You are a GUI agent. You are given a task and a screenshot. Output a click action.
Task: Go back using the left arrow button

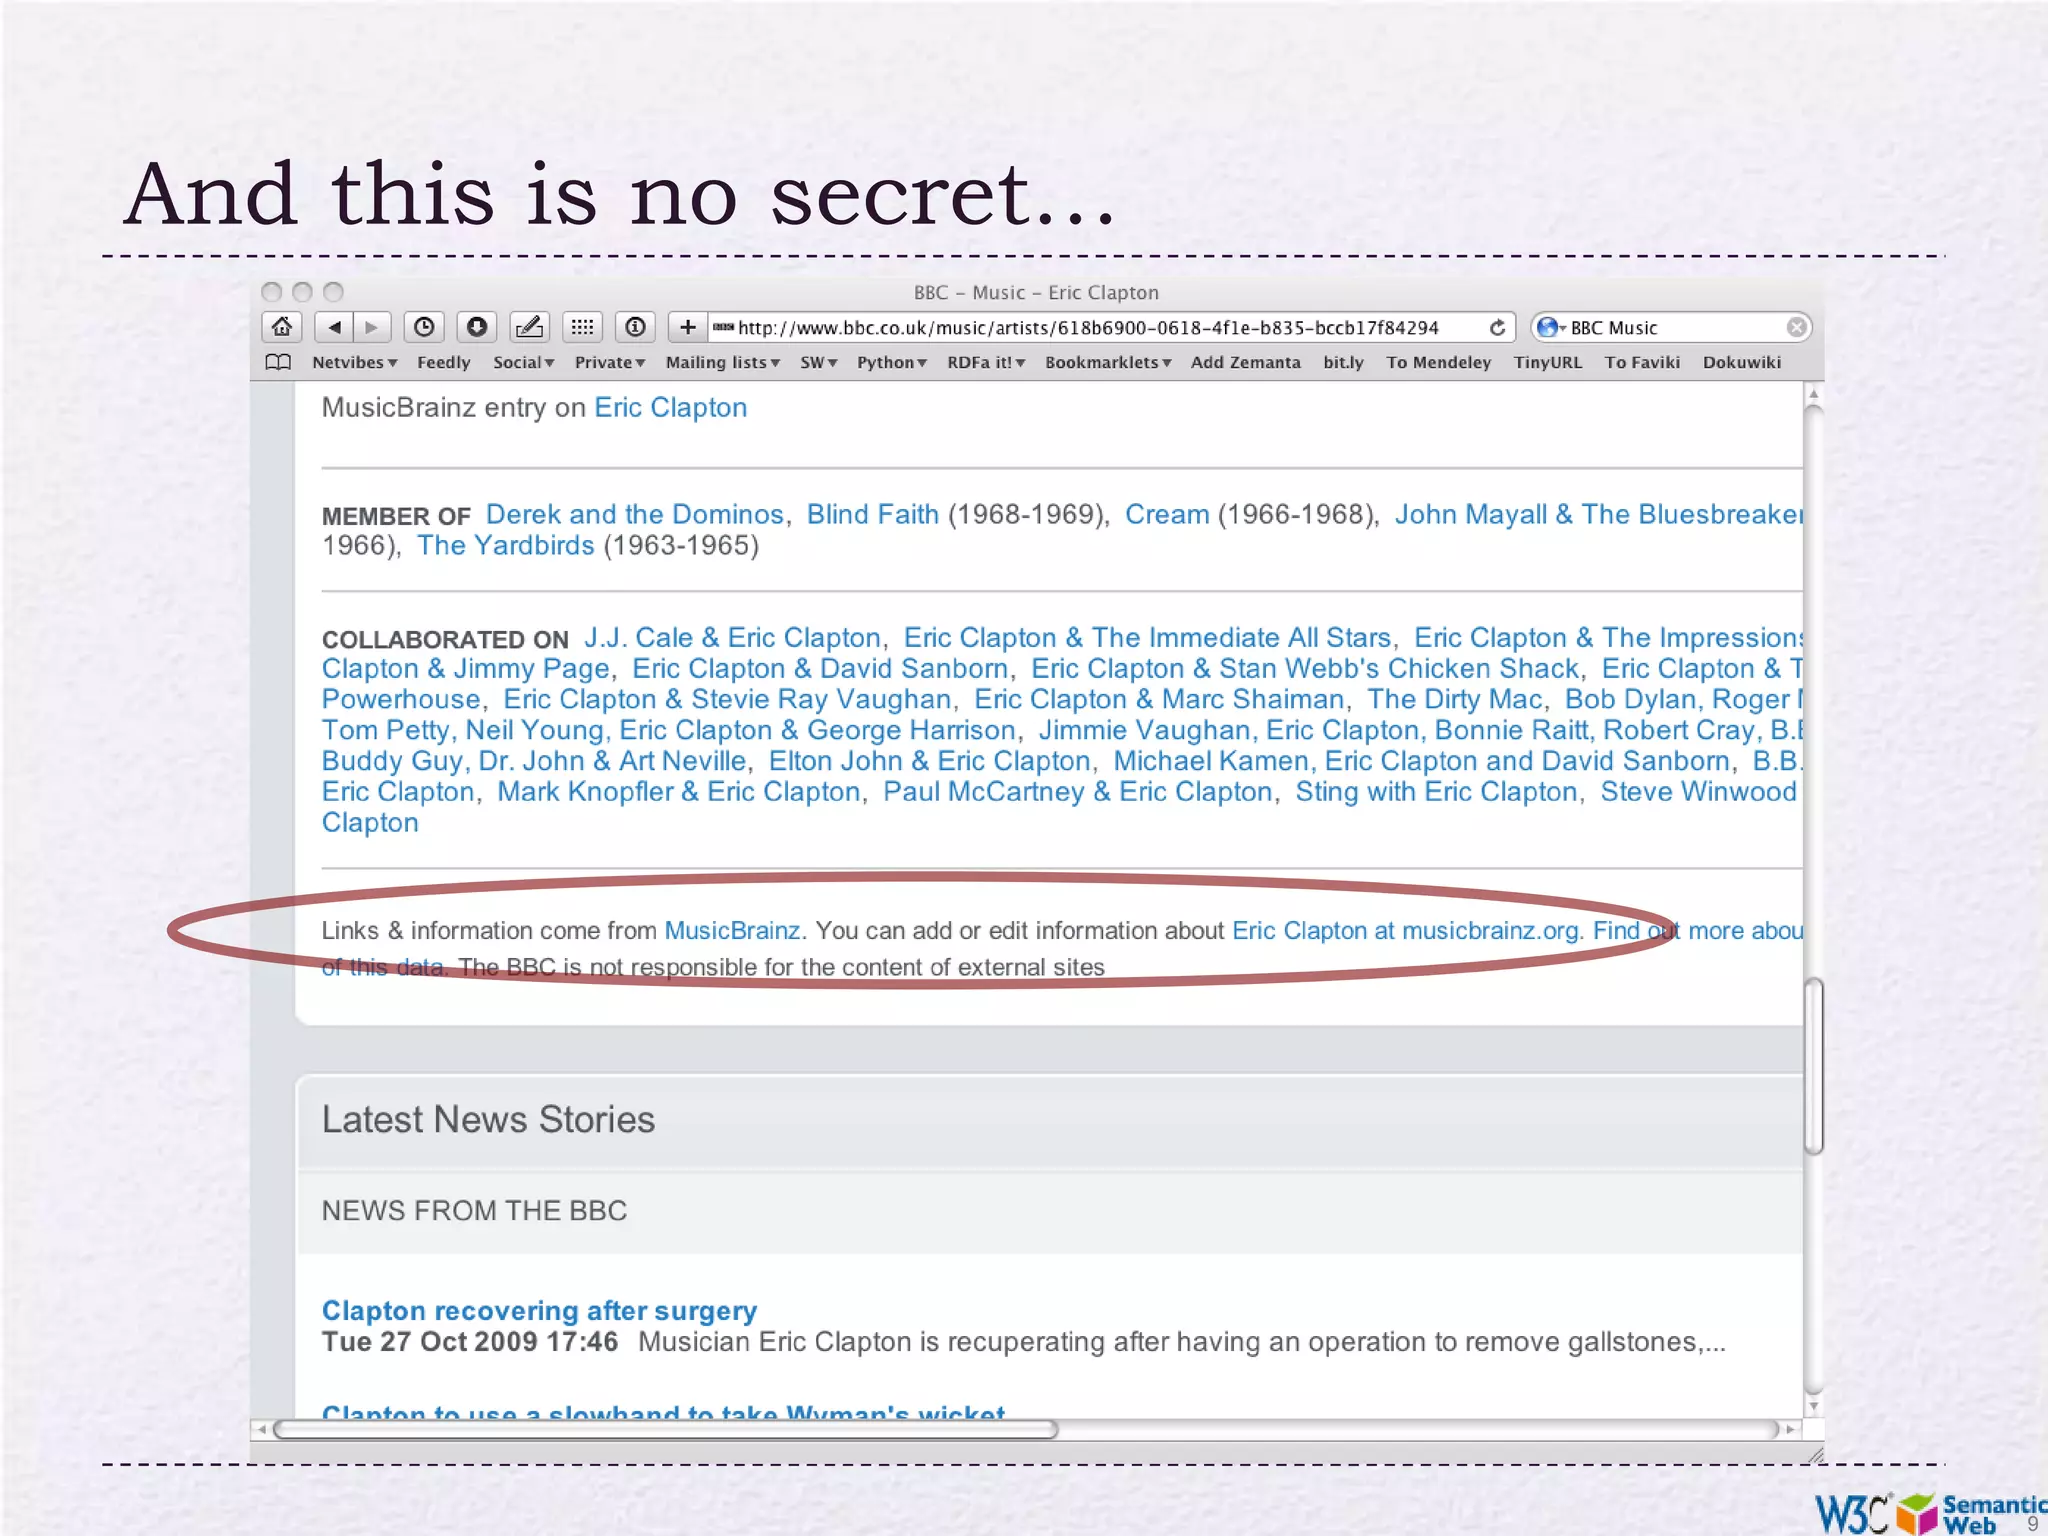pos(335,327)
